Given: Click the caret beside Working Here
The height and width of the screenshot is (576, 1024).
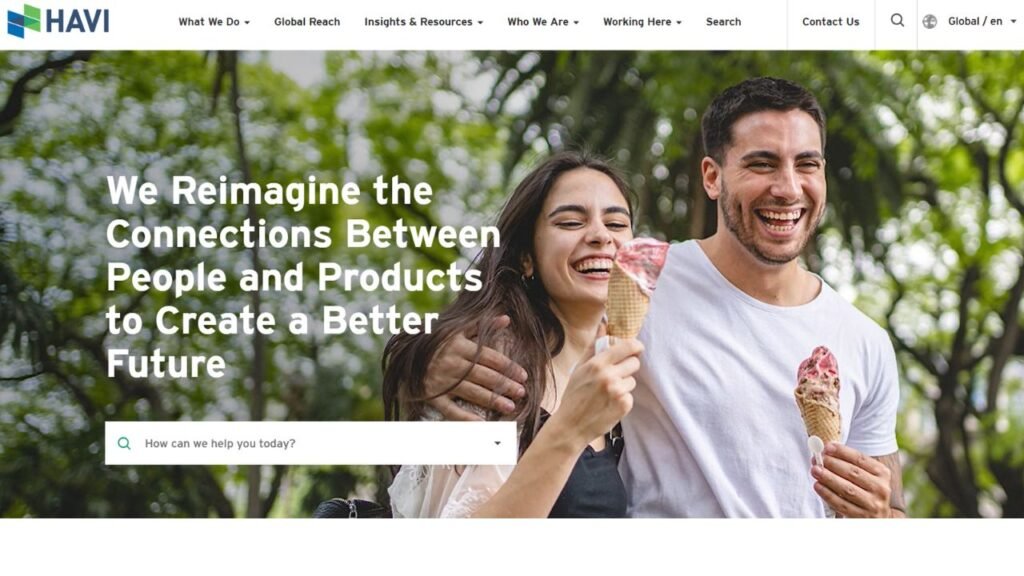Looking at the screenshot, I should click(x=679, y=22).
